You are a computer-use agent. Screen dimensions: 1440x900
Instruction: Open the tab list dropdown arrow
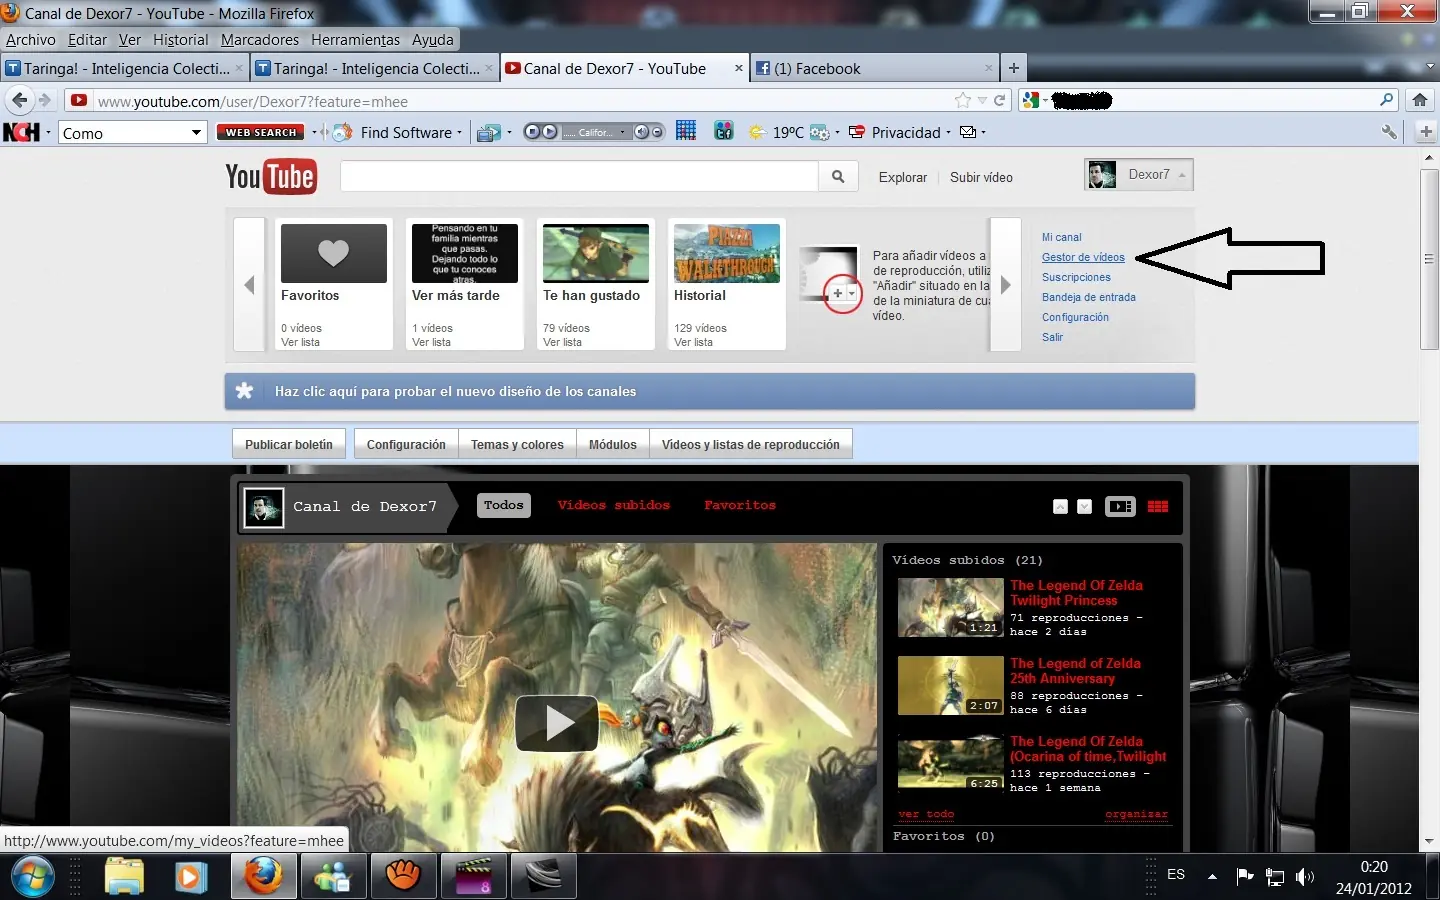(x=1429, y=67)
